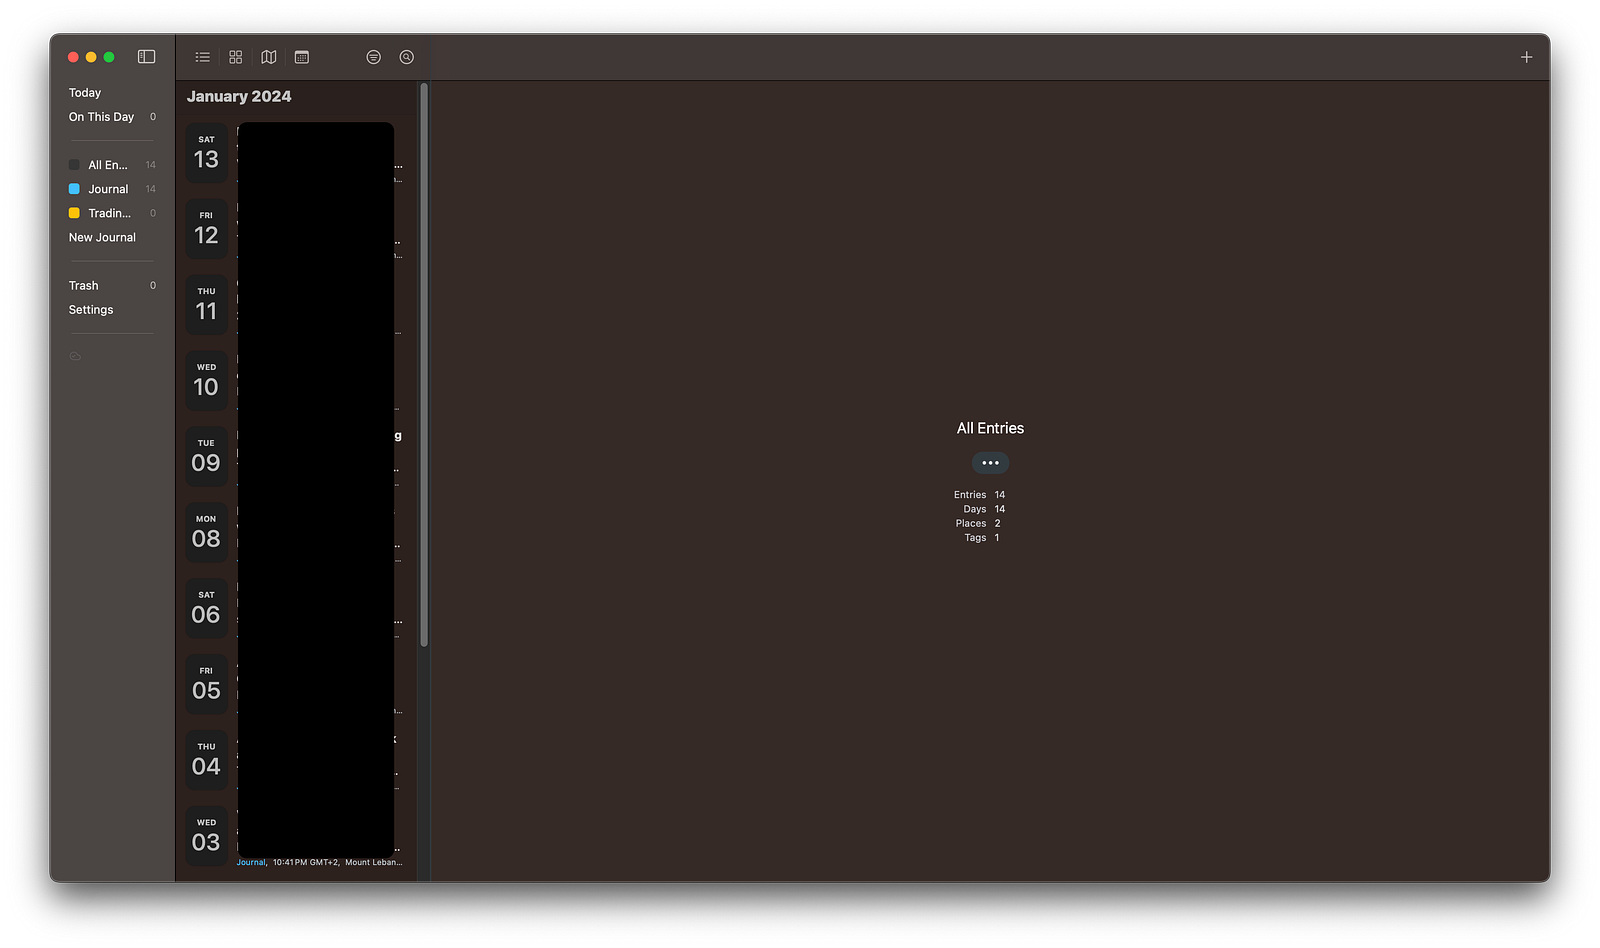Image resolution: width=1600 pixels, height=948 pixels.
Task: Open the MON 08 entry
Action: coord(294,533)
